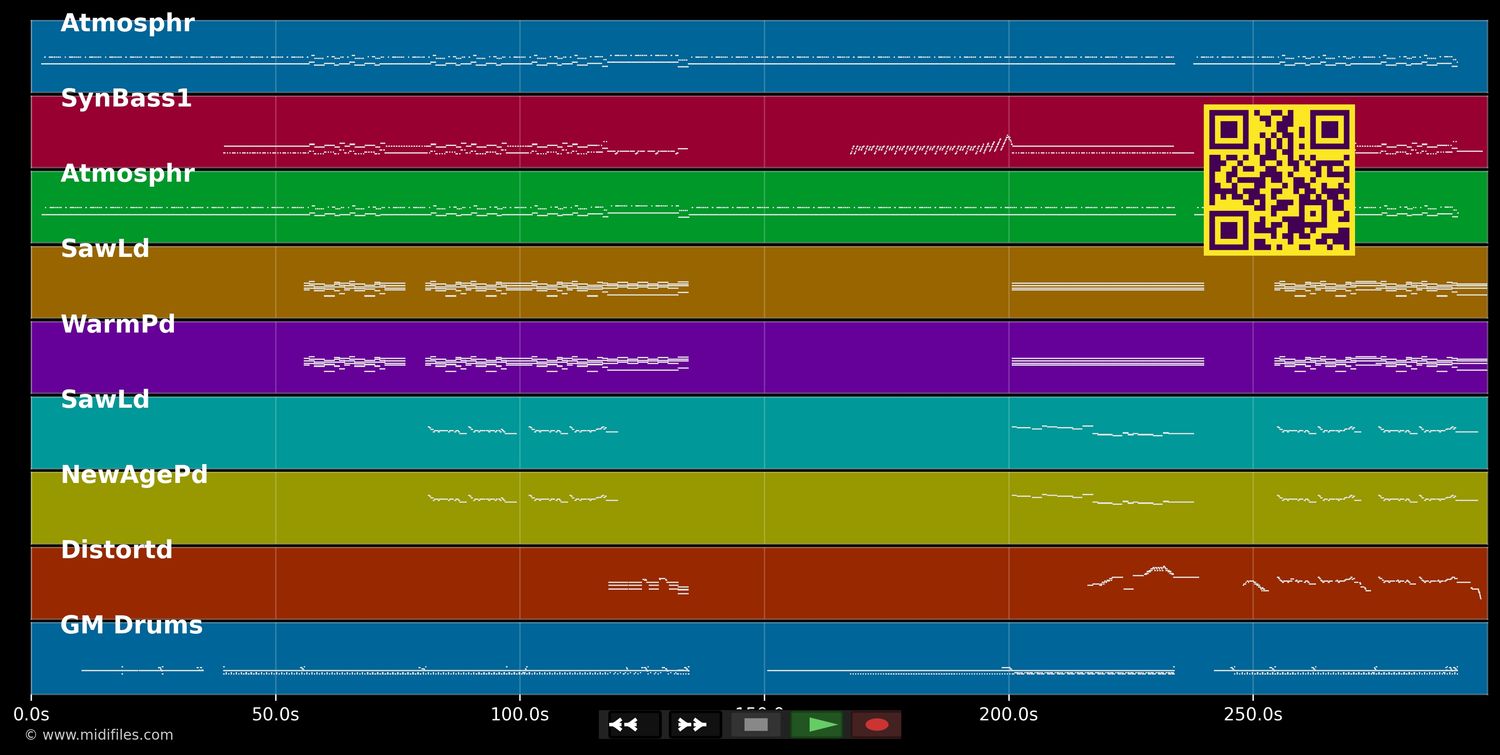Select the Atmosphr label on the green track
The image size is (1500, 755).
(x=127, y=174)
